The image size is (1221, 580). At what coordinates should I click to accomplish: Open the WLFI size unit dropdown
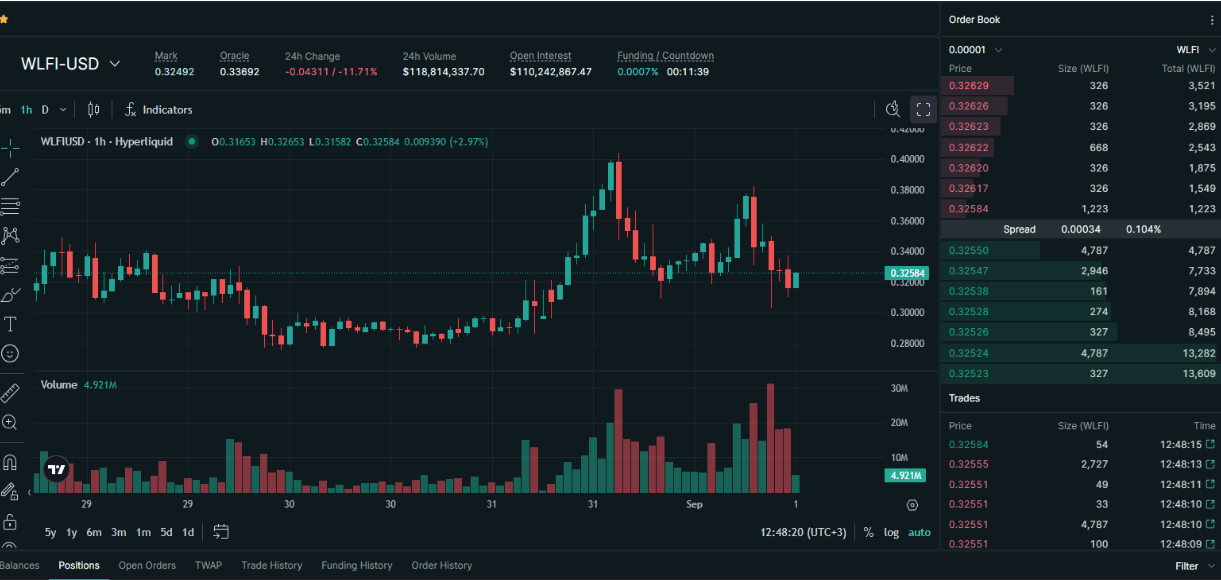(x=1194, y=49)
